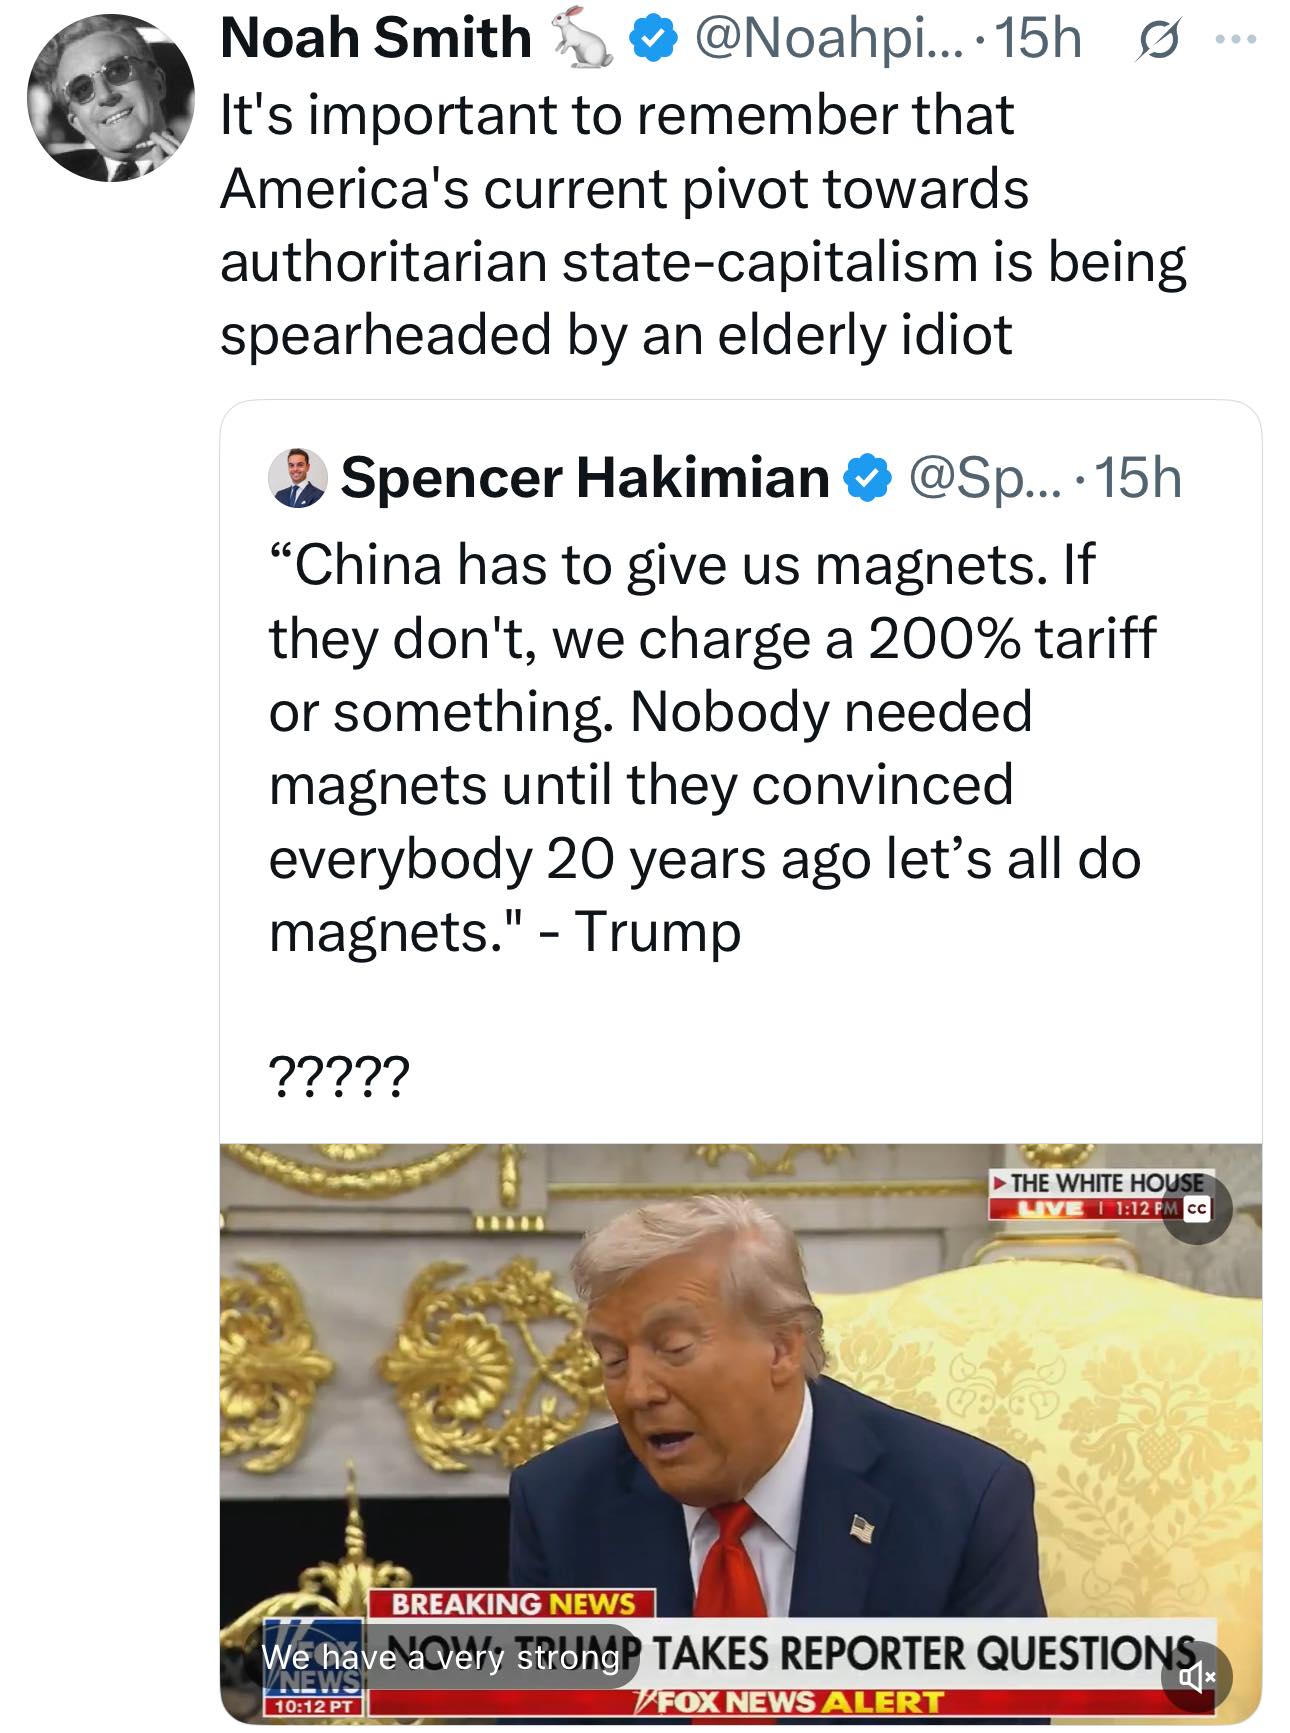Open Spencer Hakimian's small avatar

click(x=298, y=477)
